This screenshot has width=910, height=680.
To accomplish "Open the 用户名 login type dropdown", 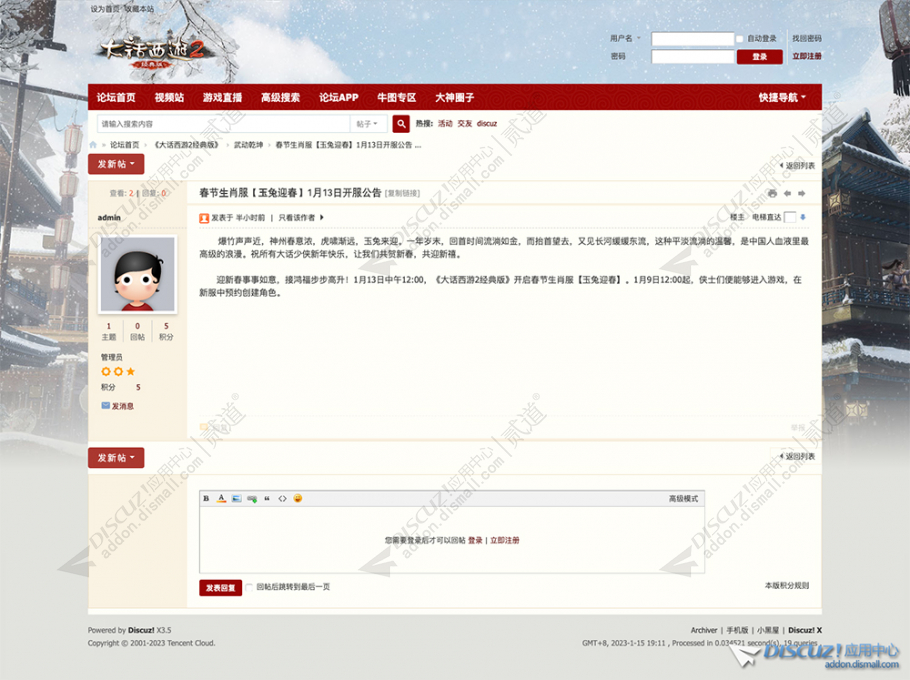I will 625,38.
